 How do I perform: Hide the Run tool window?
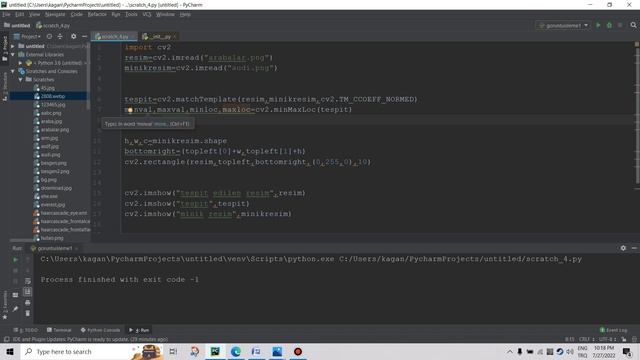tap(633, 248)
